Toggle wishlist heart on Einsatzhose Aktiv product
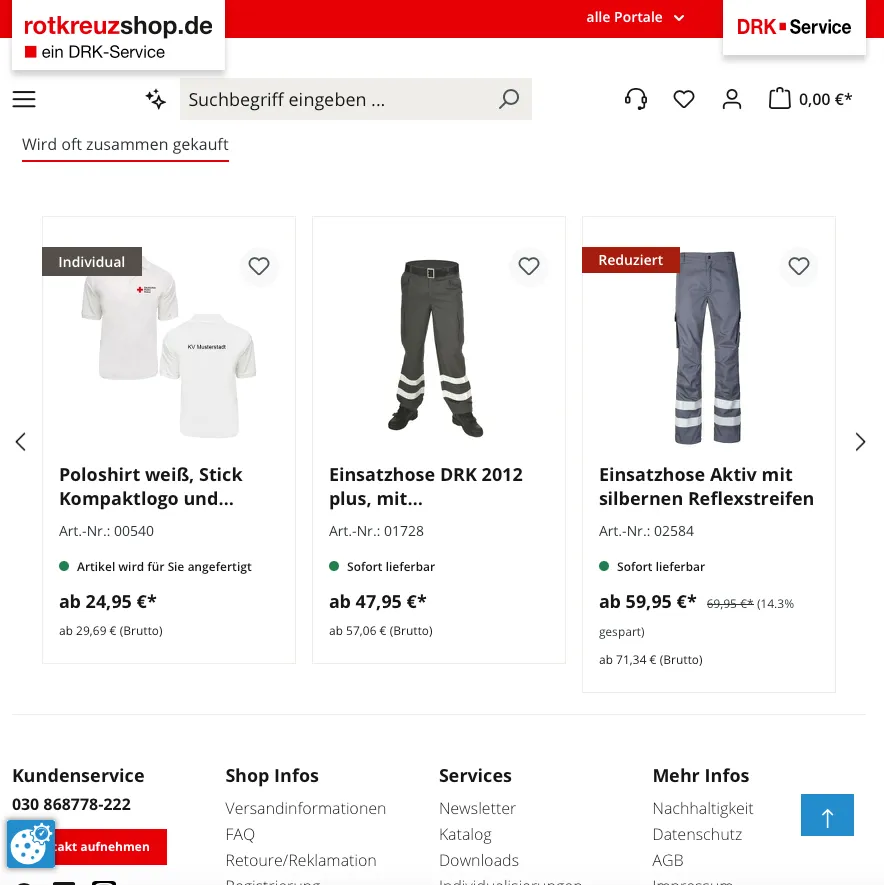Image resolution: width=884 pixels, height=885 pixels. (x=798, y=266)
